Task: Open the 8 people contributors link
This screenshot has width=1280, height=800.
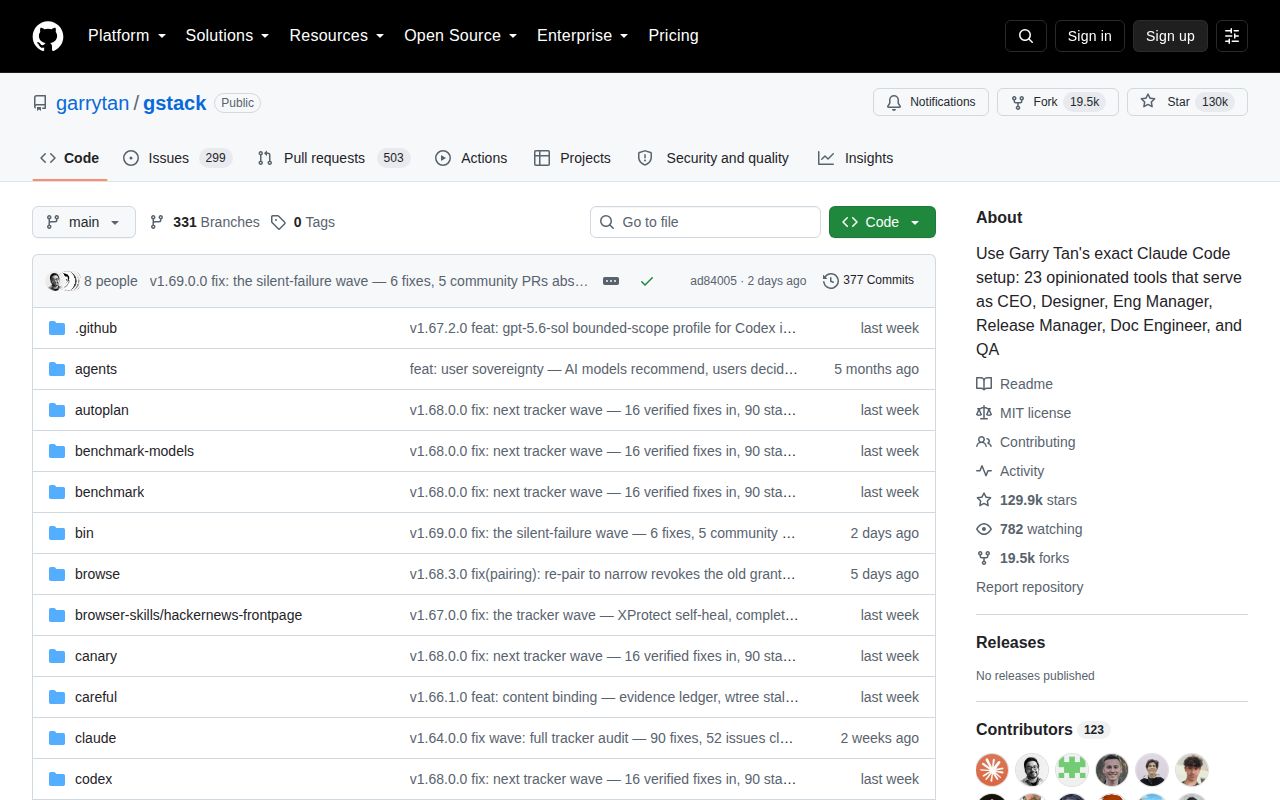Action: pos(111,281)
